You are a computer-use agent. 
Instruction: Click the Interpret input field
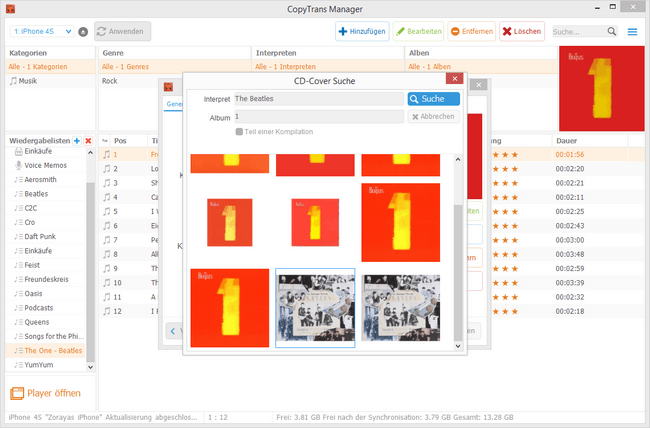319,99
